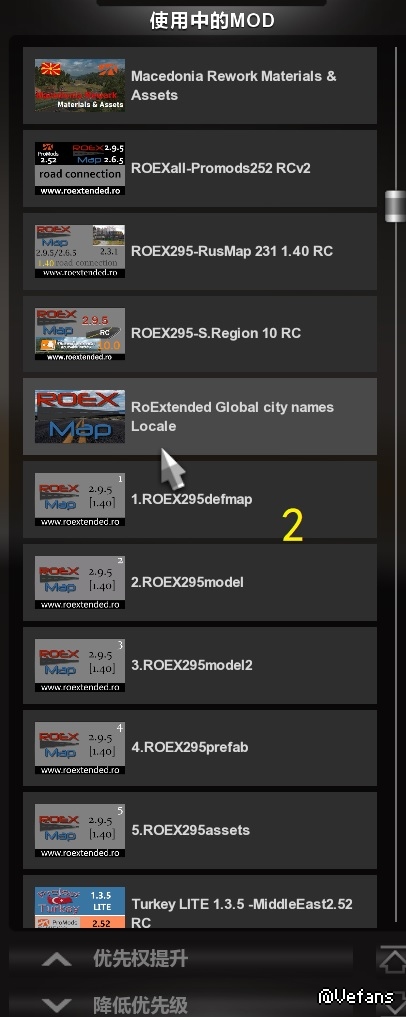Select the 1.ROEX295defmap mod icon
406x1017 pixels.
[80, 499]
